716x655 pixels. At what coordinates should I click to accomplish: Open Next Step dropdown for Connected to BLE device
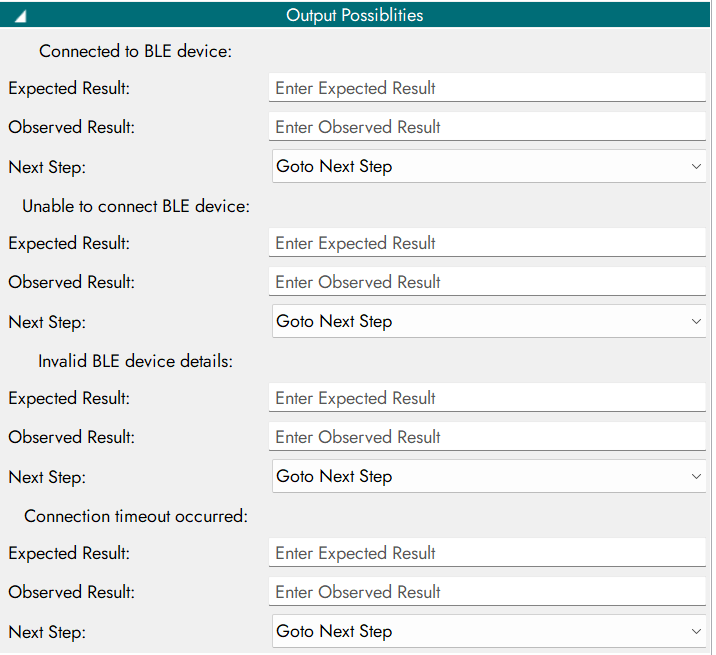coord(489,166)
